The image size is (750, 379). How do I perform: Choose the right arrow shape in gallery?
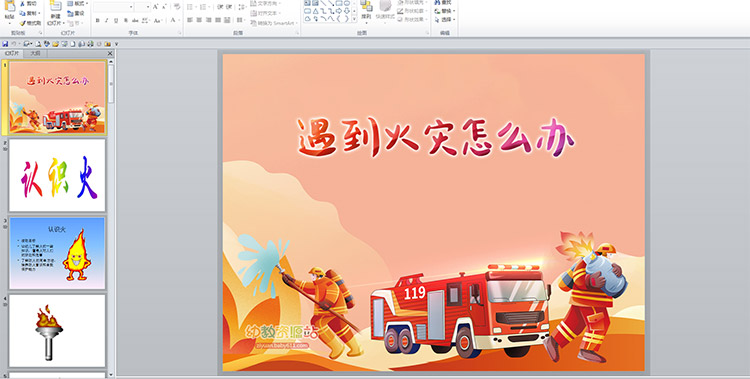(338, 11)
